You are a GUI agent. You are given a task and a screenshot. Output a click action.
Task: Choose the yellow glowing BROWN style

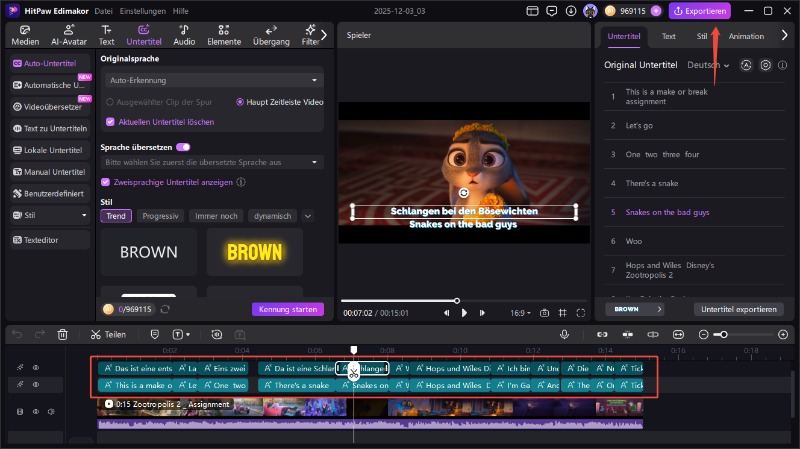pos(255,252)
